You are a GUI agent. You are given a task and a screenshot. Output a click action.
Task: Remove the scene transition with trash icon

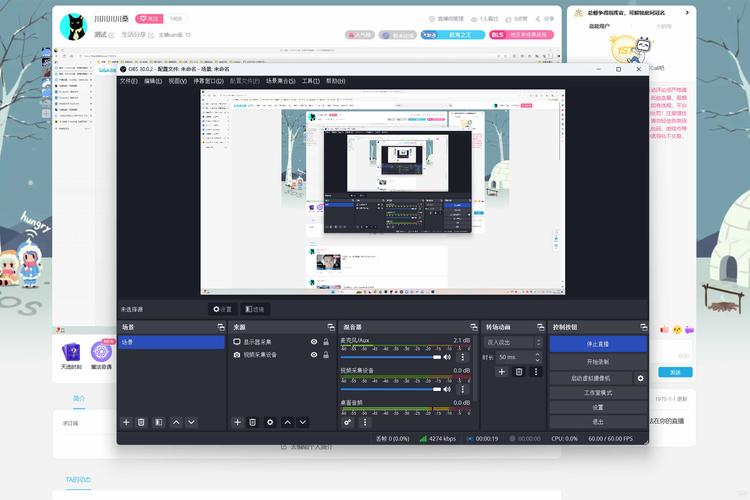[519, 372]
